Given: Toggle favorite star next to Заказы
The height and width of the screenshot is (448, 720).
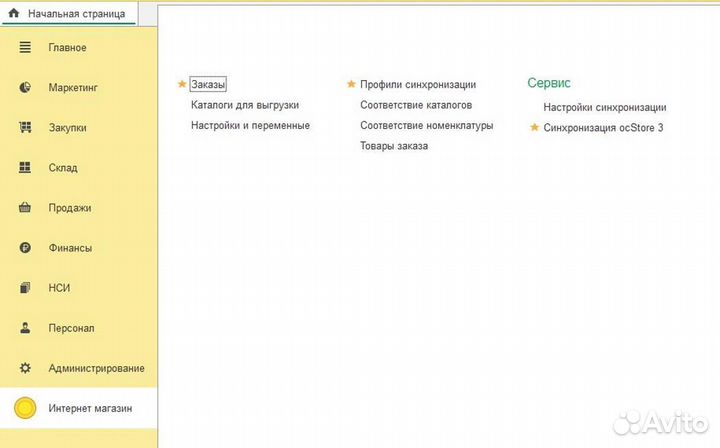Looking at the screenshot, I should [182, 84].
